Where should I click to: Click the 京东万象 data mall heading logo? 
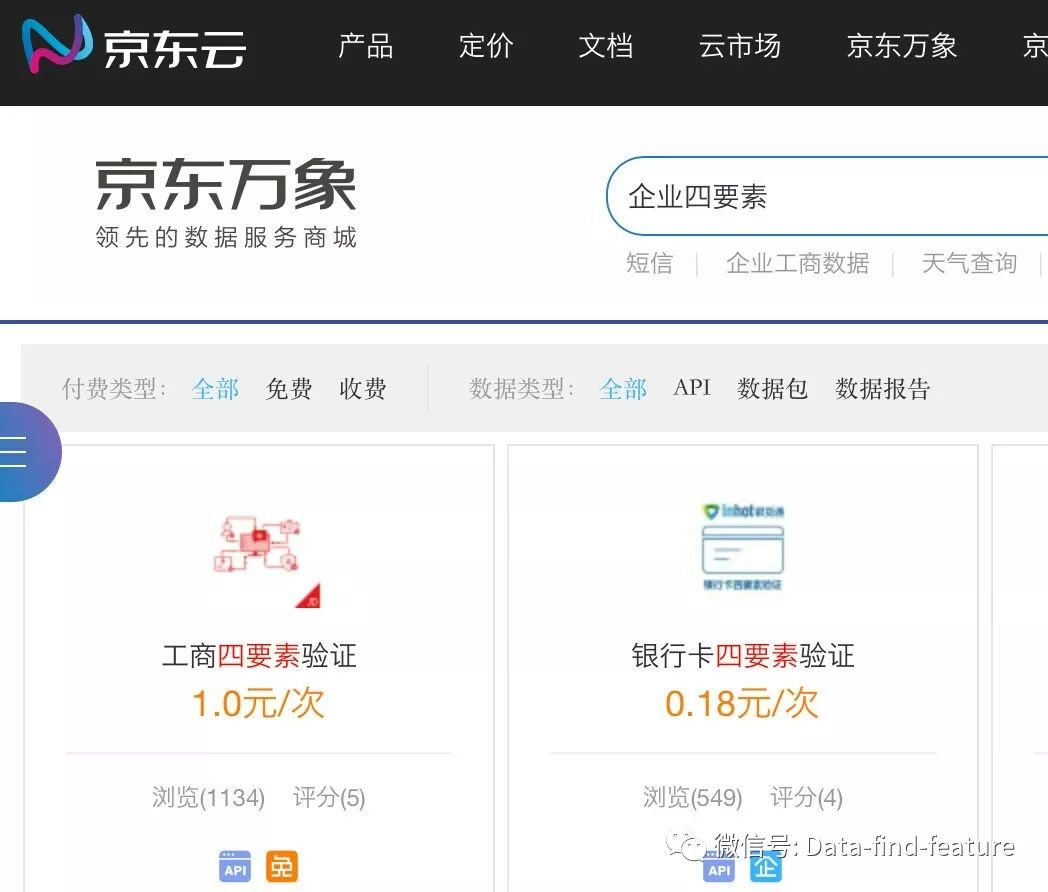[226, 203]
